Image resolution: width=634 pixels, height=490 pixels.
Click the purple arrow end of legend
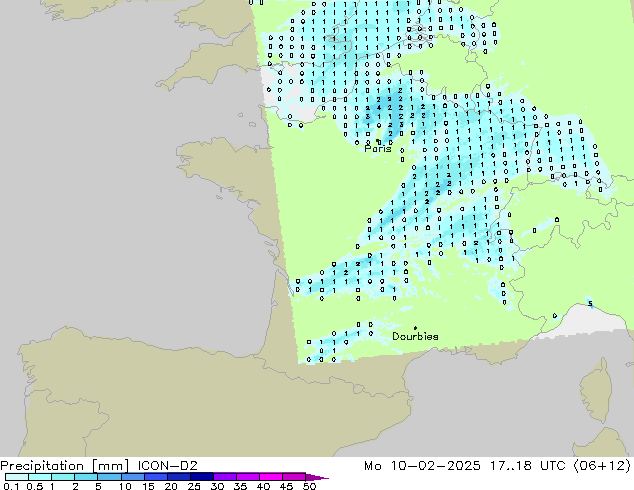317,477
